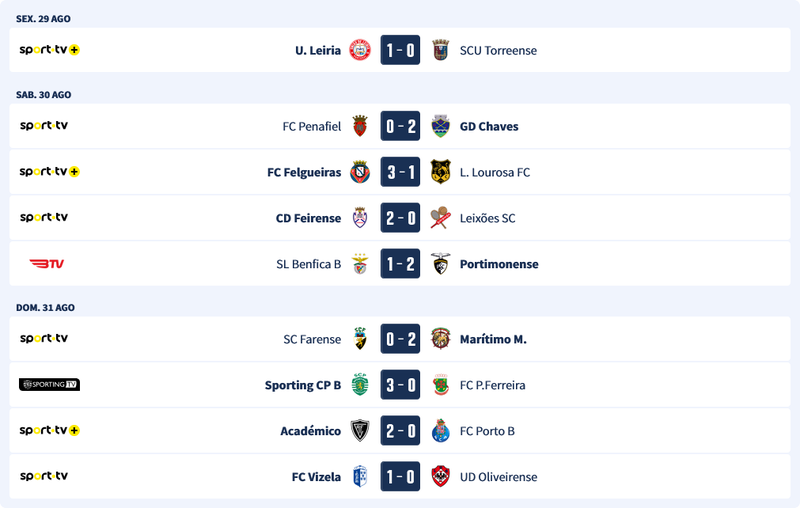Select the UD Oliveirense club badge
This screenshot has width=800, height=508.
(x=440, y=477)
